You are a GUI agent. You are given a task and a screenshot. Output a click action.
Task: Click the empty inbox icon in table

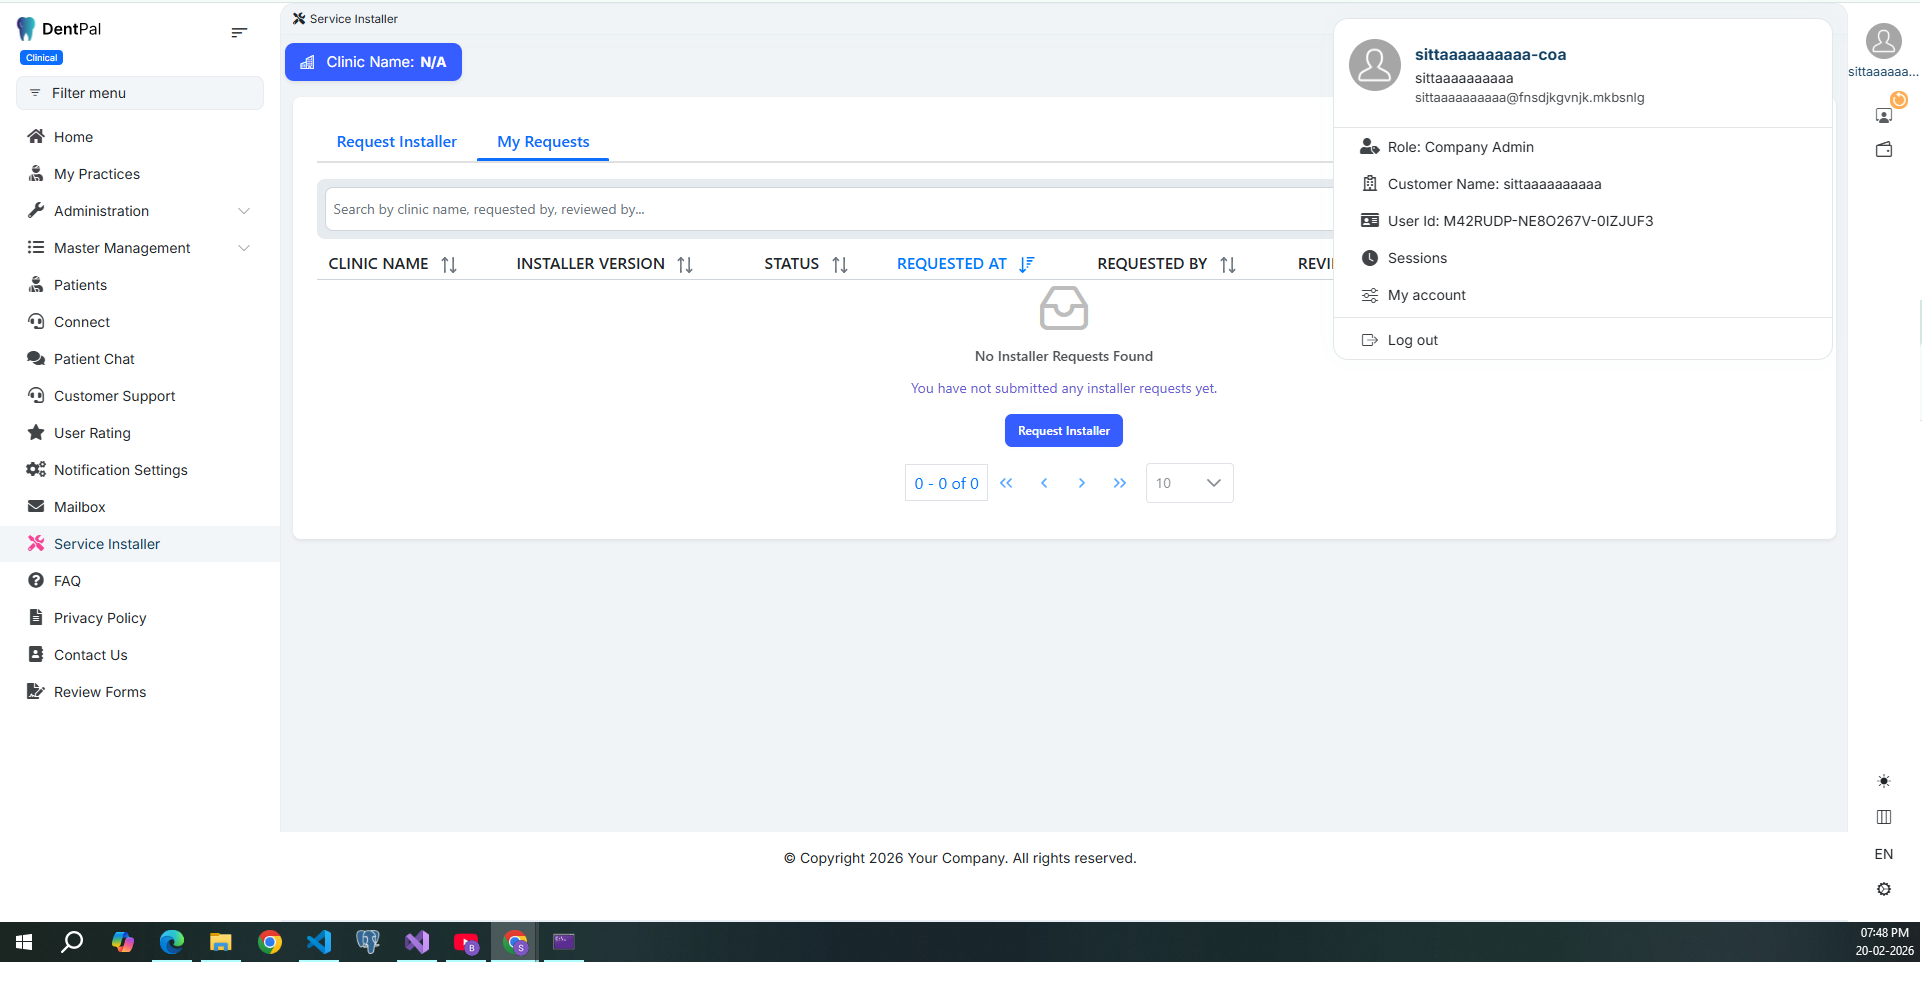click(1063, 308)
